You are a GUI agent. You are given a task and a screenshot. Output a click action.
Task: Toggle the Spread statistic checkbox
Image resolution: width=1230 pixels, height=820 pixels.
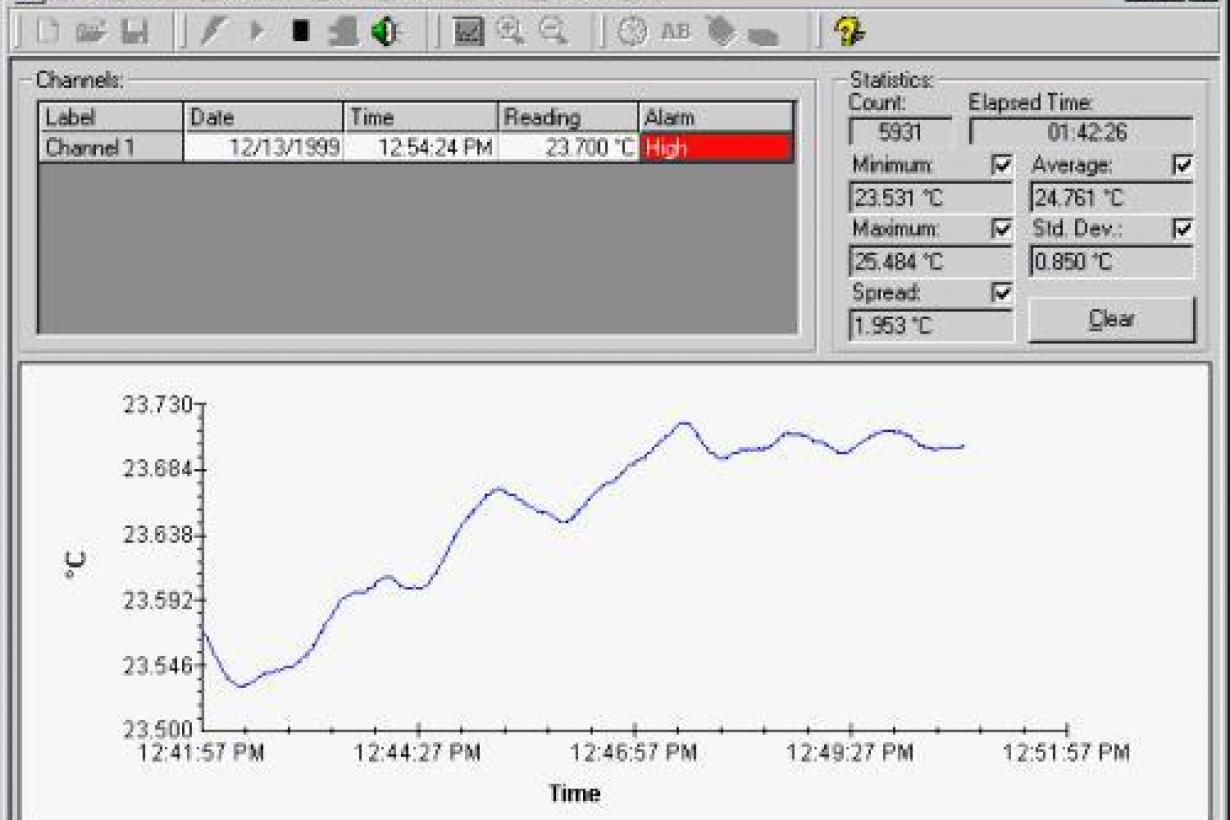pos(1001,293)
